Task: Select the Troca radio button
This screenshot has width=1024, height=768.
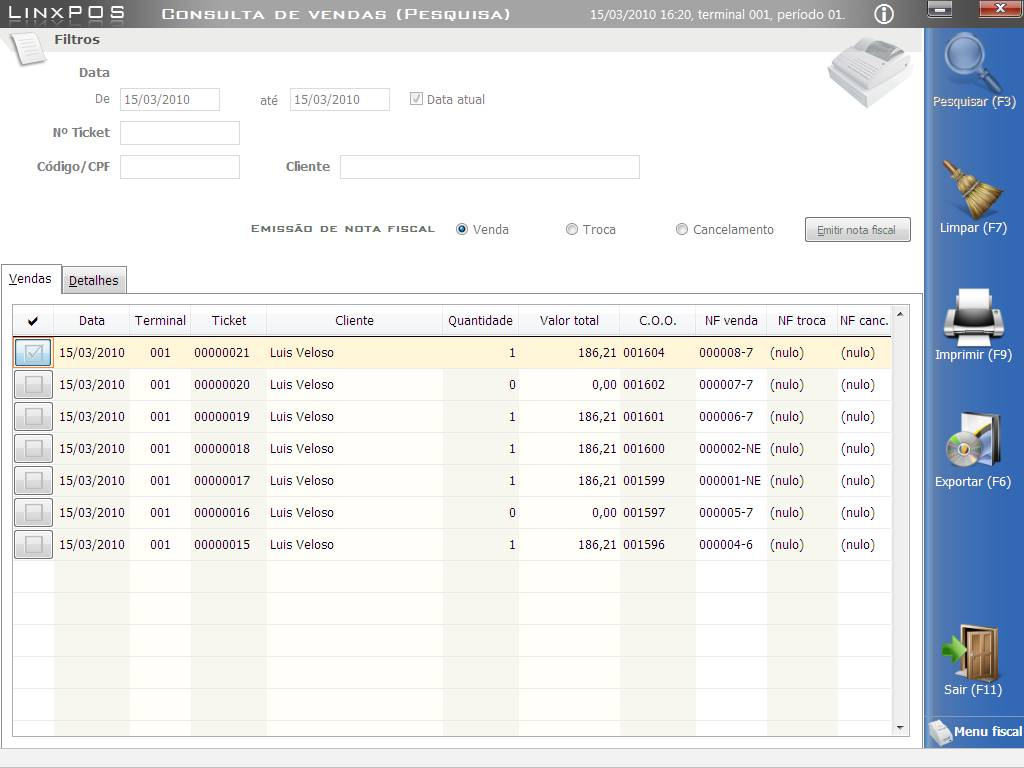Action: pyautogui.click(x=572, y=229)
